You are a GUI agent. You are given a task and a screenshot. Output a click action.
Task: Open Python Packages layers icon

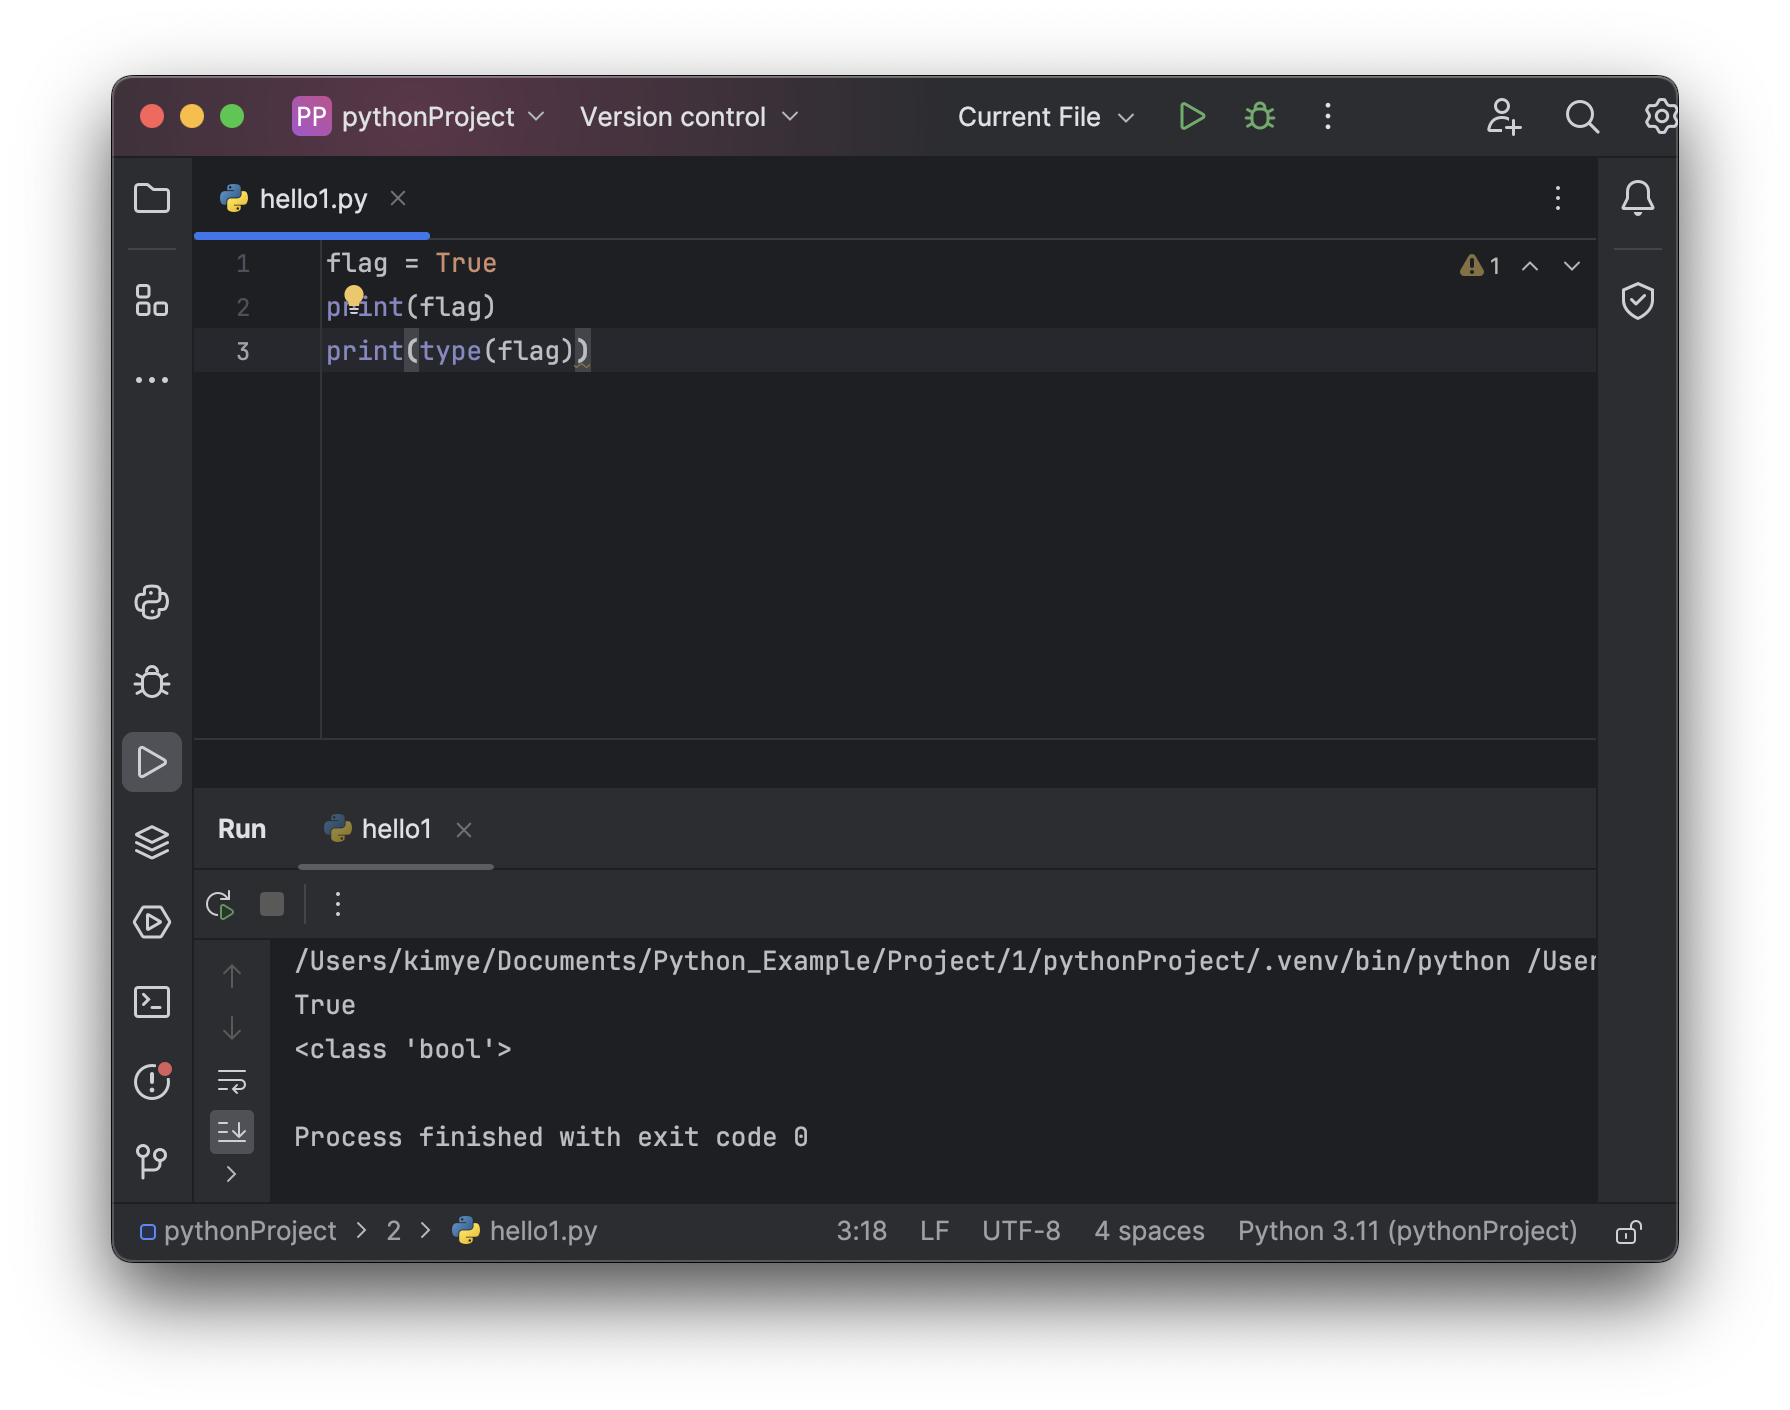pos(152,842)
